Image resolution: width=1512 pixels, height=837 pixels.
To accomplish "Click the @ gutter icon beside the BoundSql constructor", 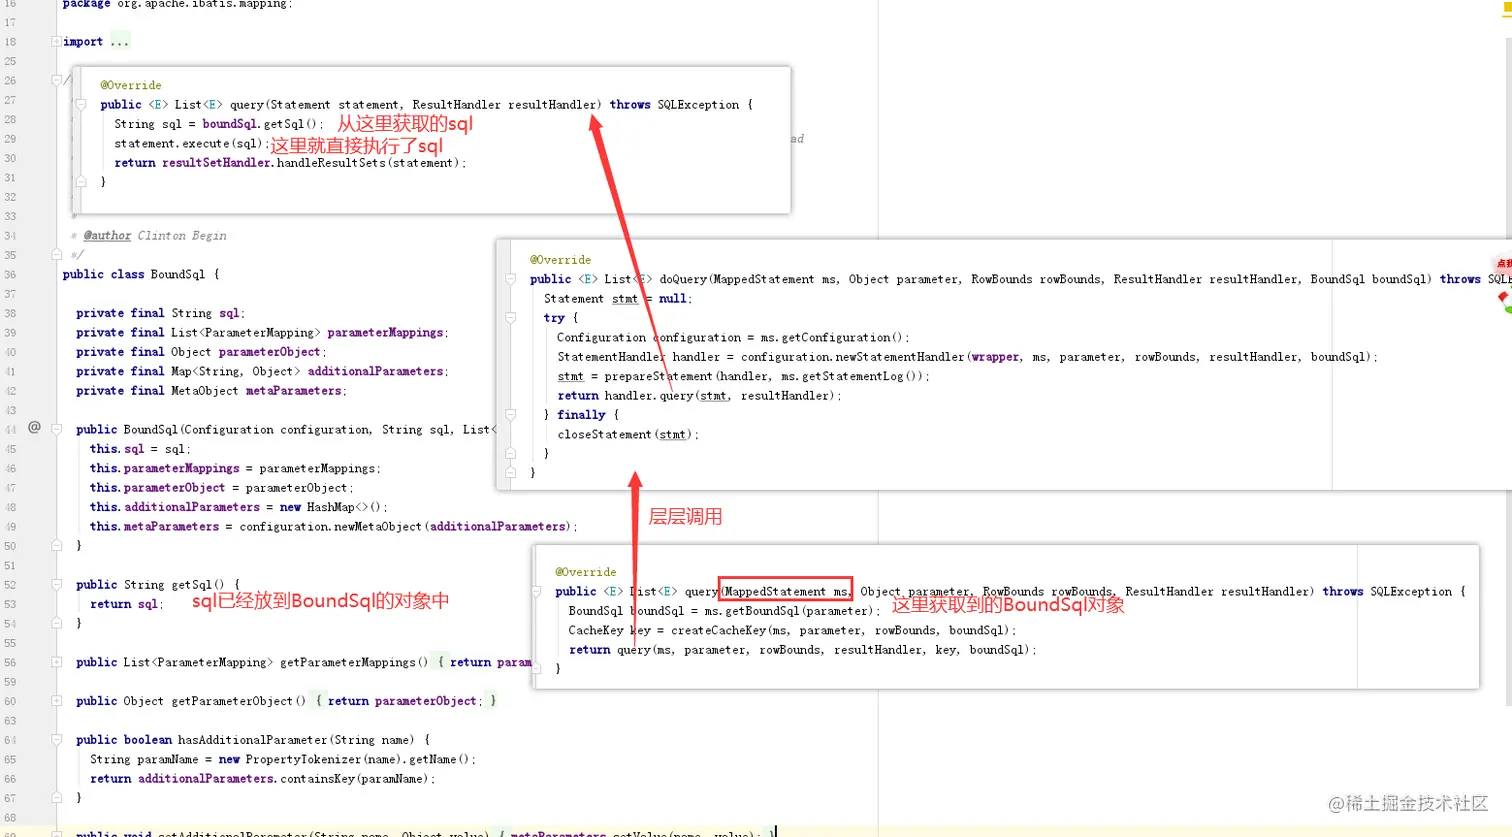I will pos(34,427).
